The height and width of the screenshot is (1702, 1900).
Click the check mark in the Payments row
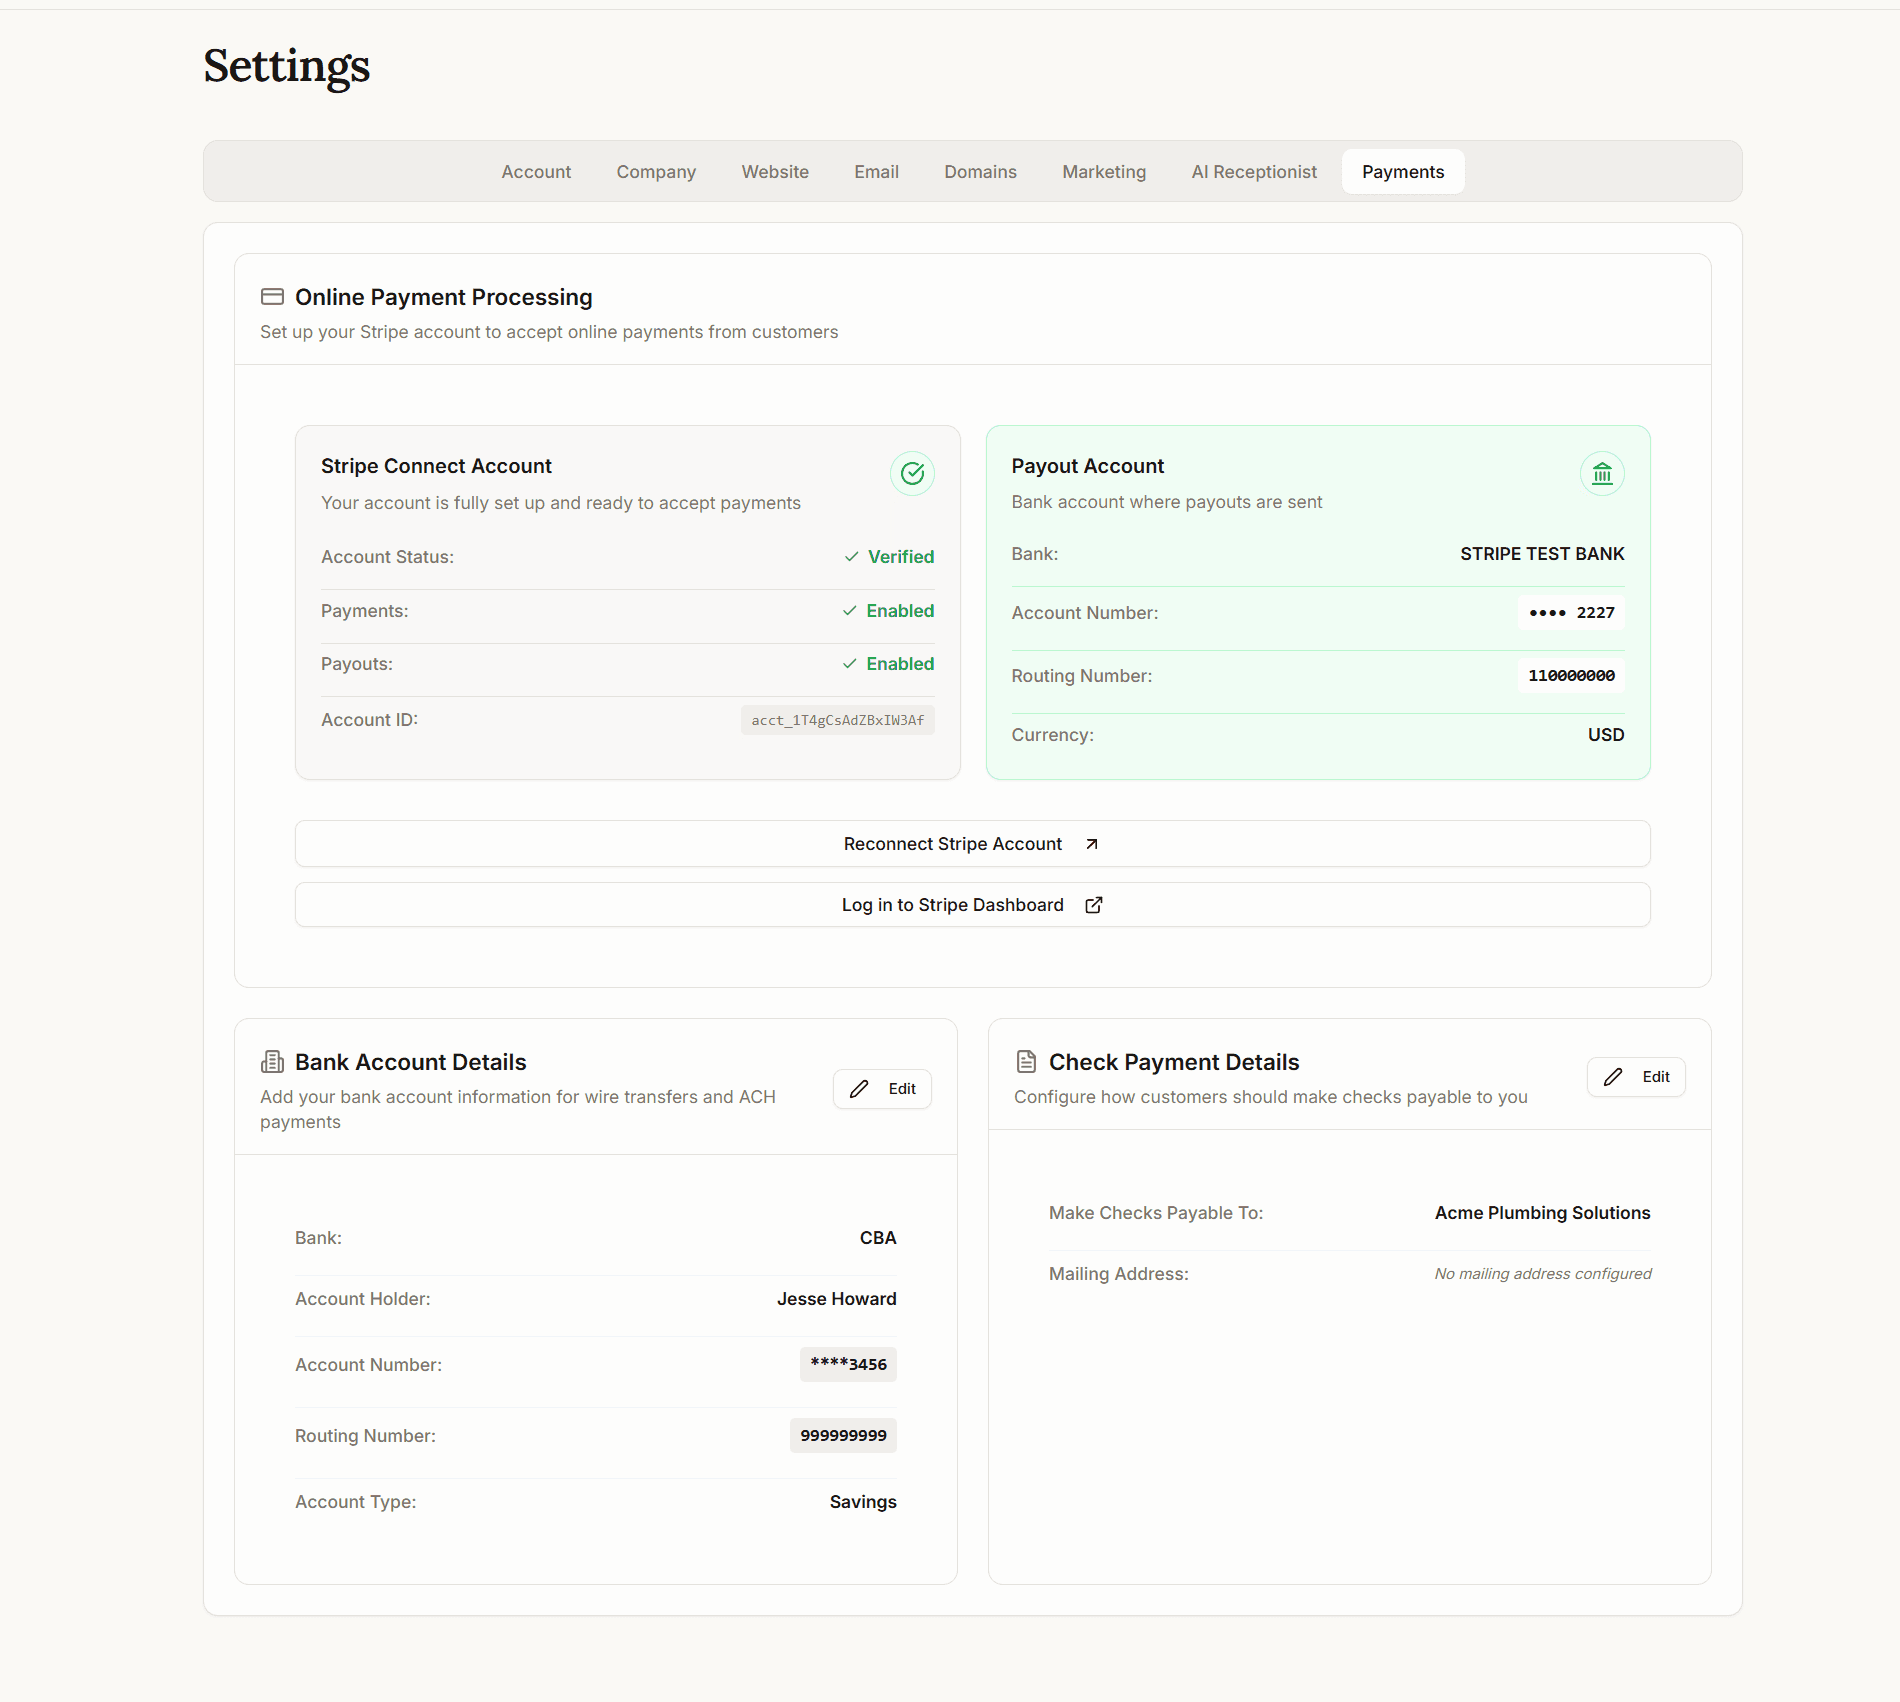850,611
